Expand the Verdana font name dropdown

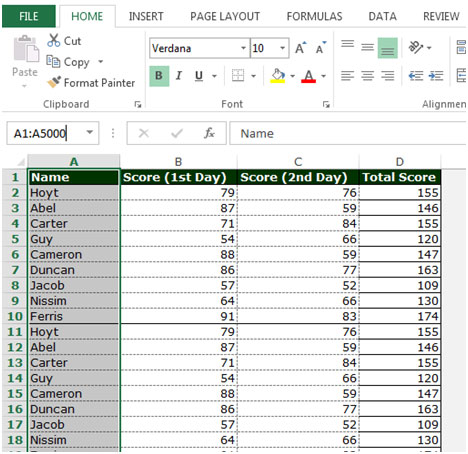(x=244, y=48)
